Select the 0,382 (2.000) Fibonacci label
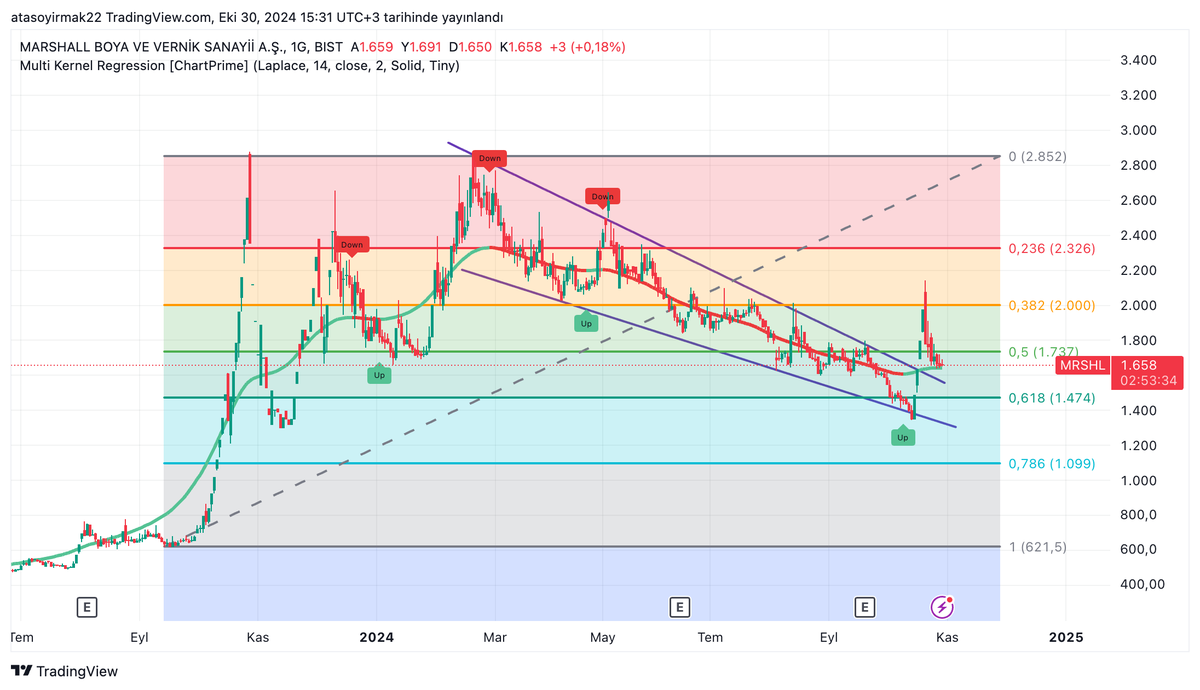Screen dimensions: 1200x690 pos(1051,305)
